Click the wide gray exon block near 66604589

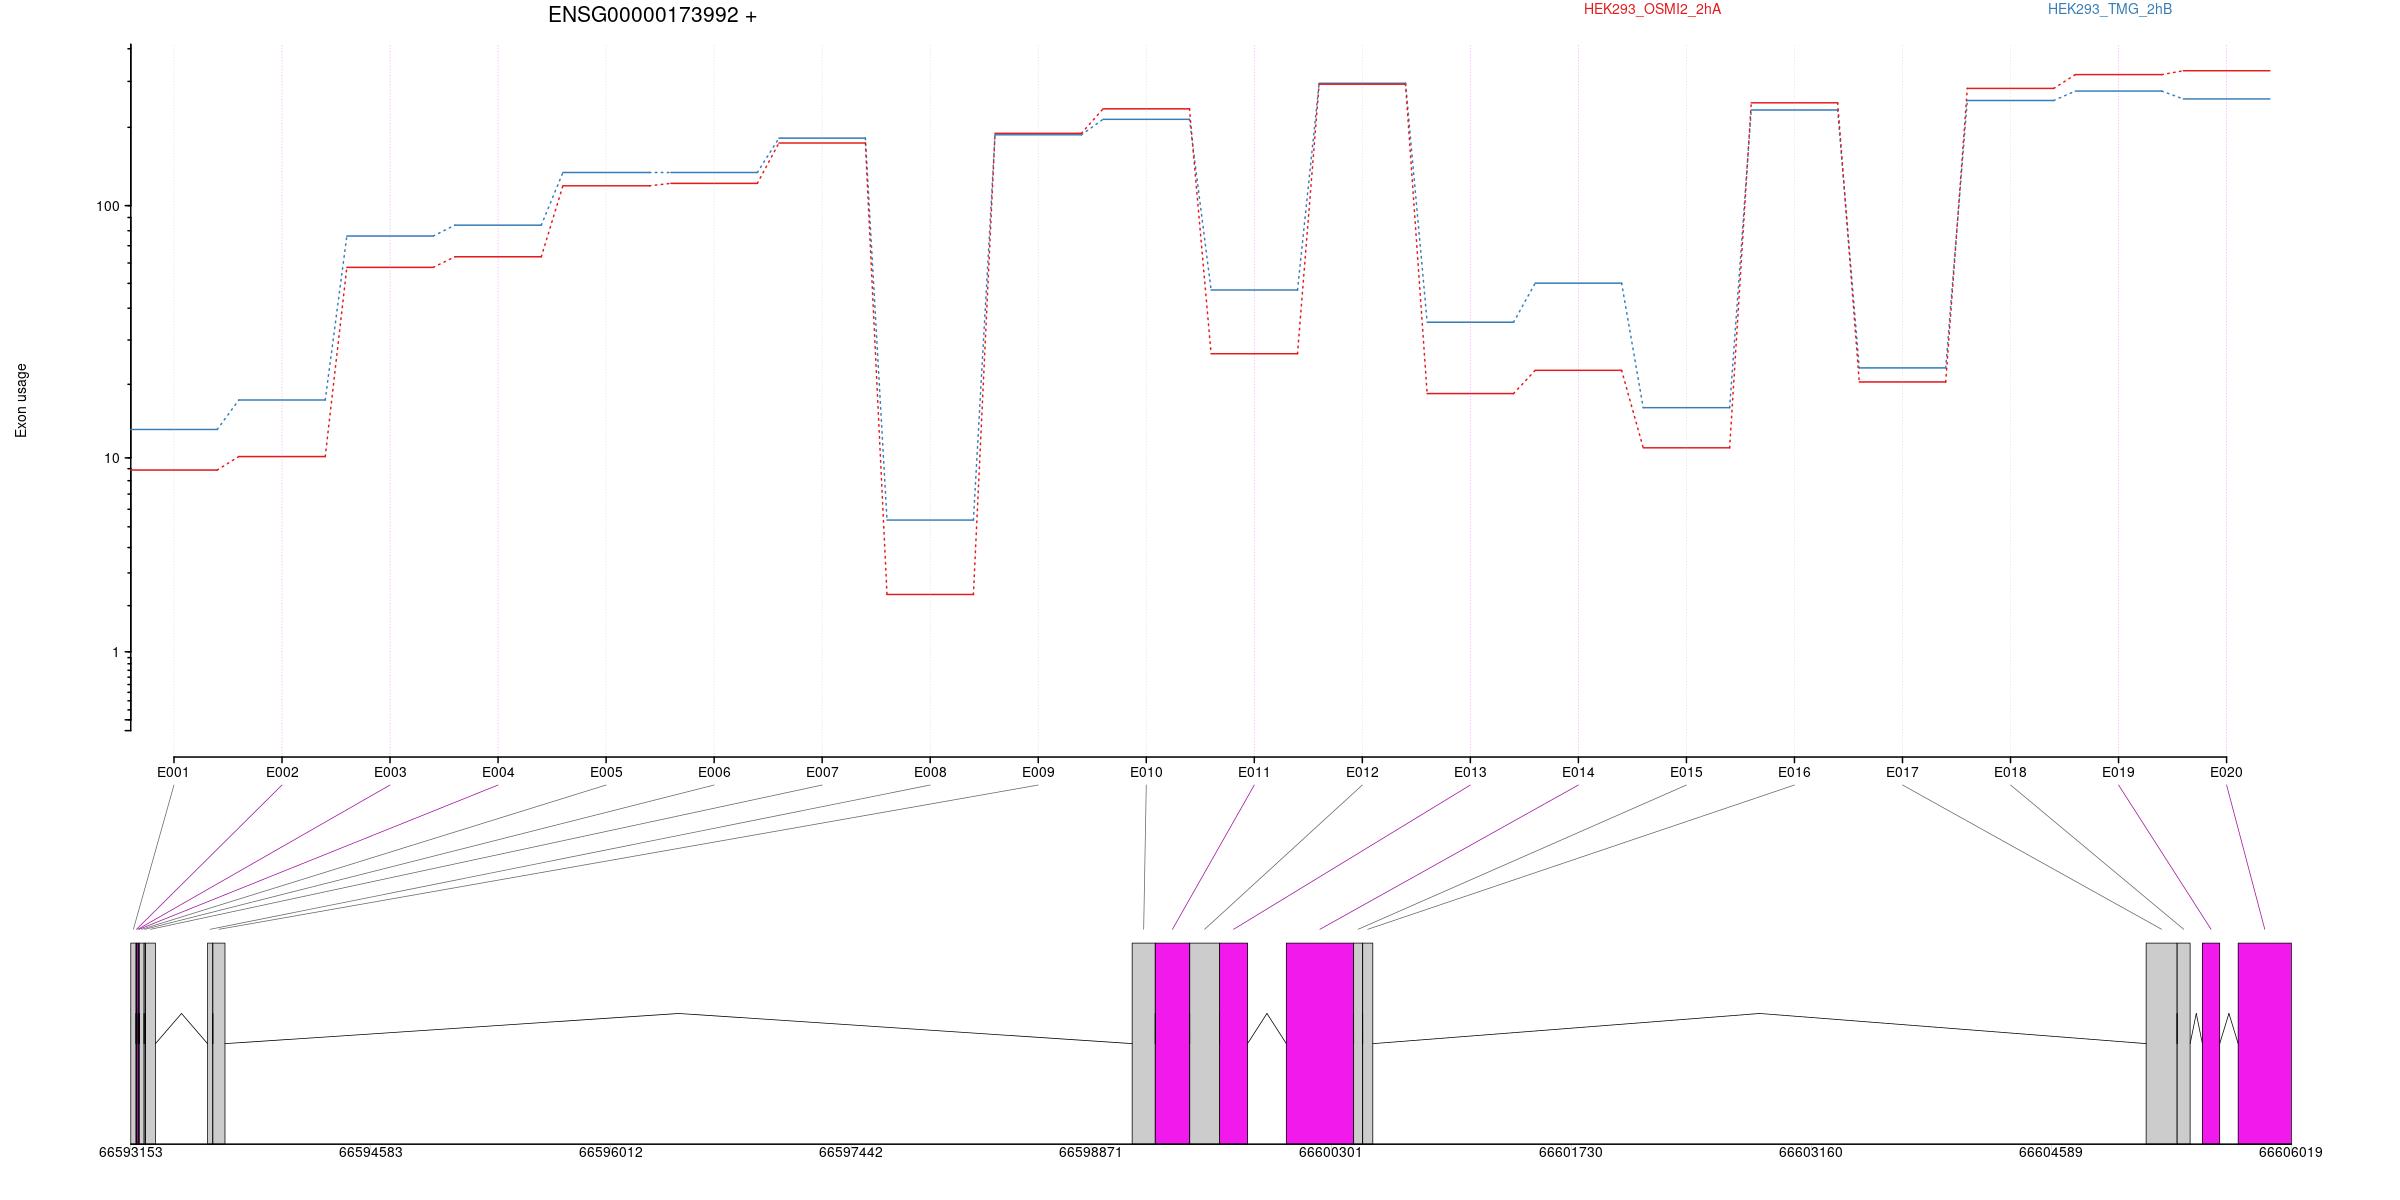click(2161, 1043)
